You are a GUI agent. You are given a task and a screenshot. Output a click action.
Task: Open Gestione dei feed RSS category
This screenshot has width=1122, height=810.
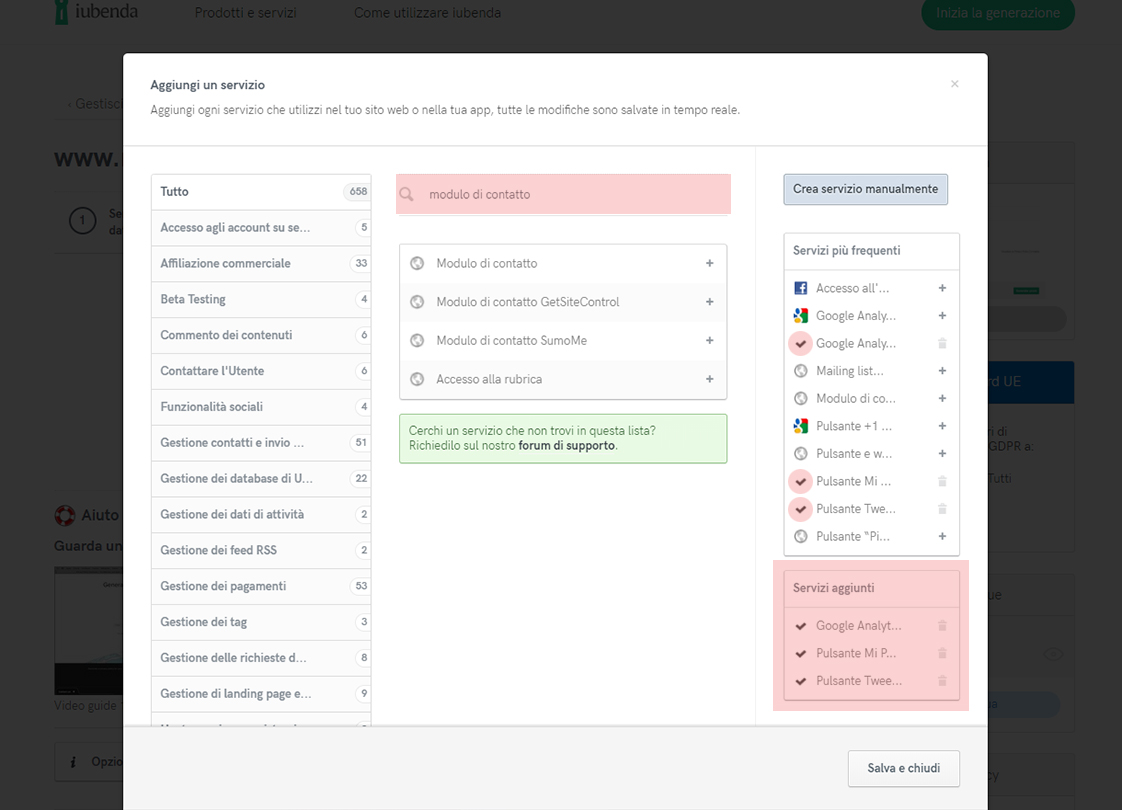(x=261, y=550)
